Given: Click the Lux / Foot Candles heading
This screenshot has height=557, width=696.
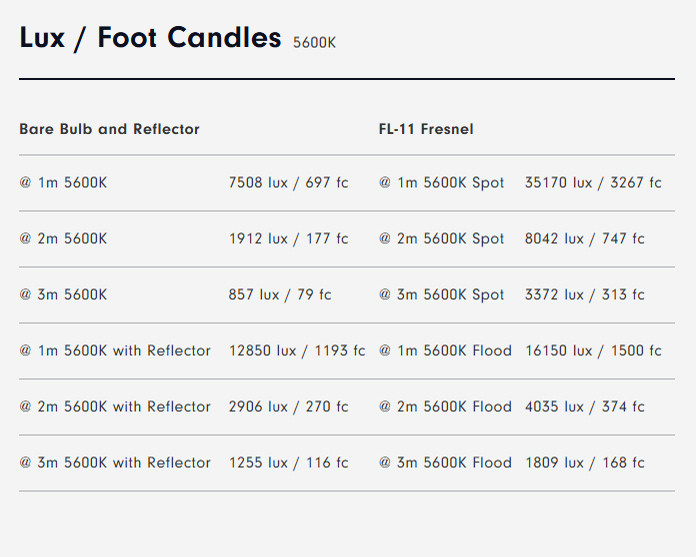Looking at the screenshot, I should pyautogui.click(x=150, y=38).
